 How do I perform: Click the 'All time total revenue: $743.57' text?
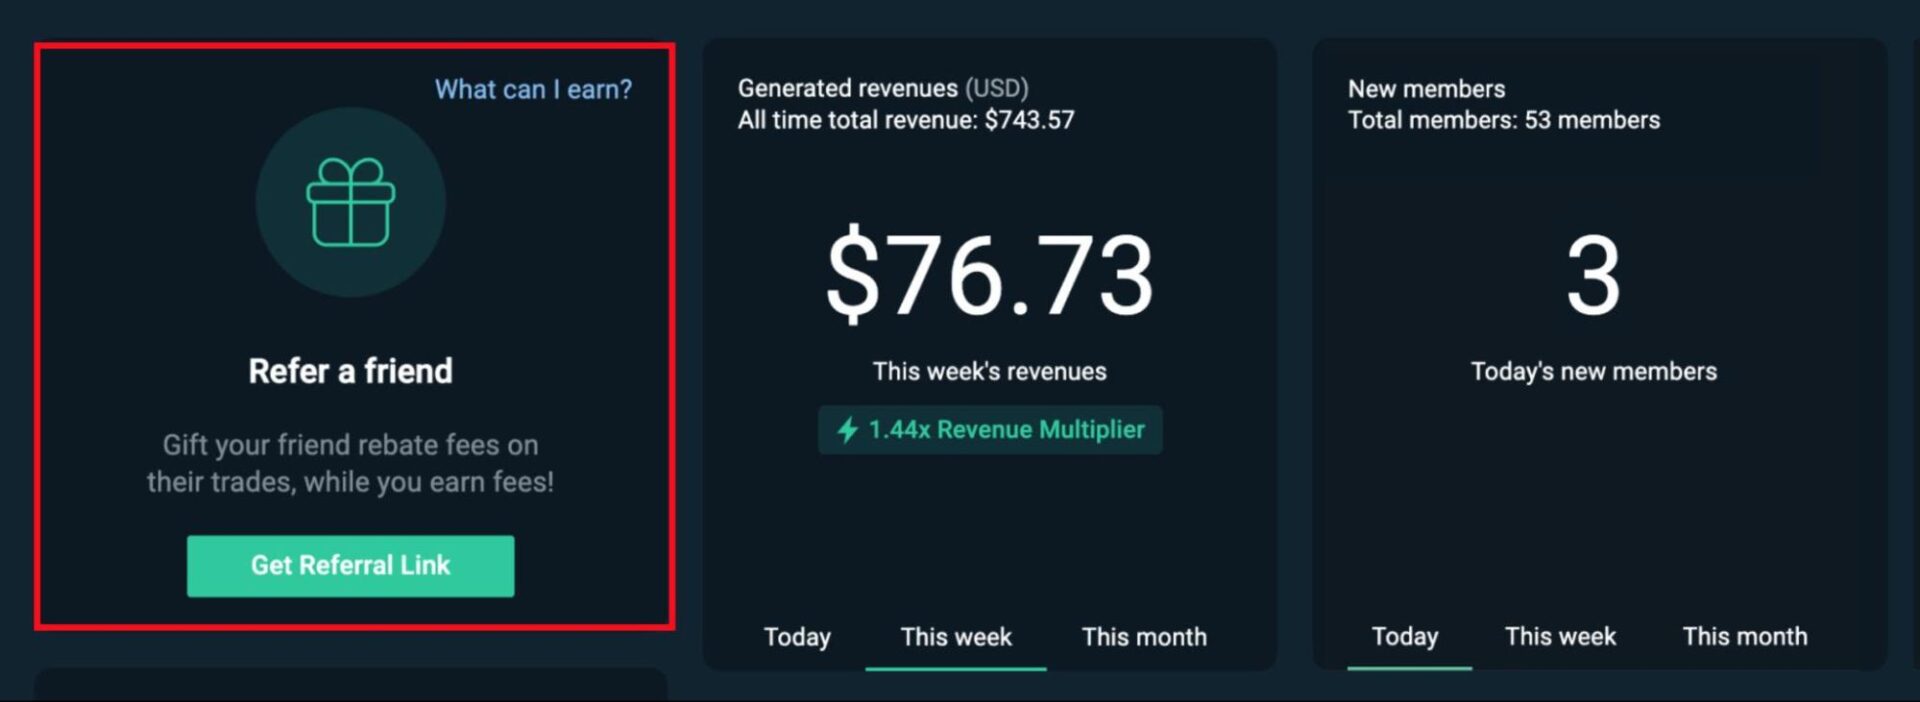(906, 120)
